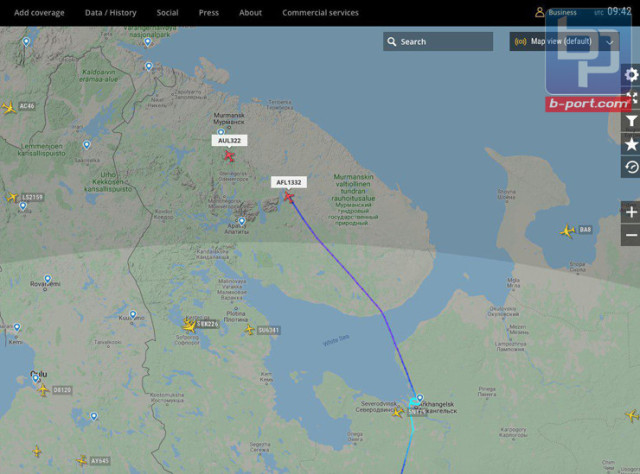Click the Add coverage link
This screenshot has height=474, width=640.
39,13
